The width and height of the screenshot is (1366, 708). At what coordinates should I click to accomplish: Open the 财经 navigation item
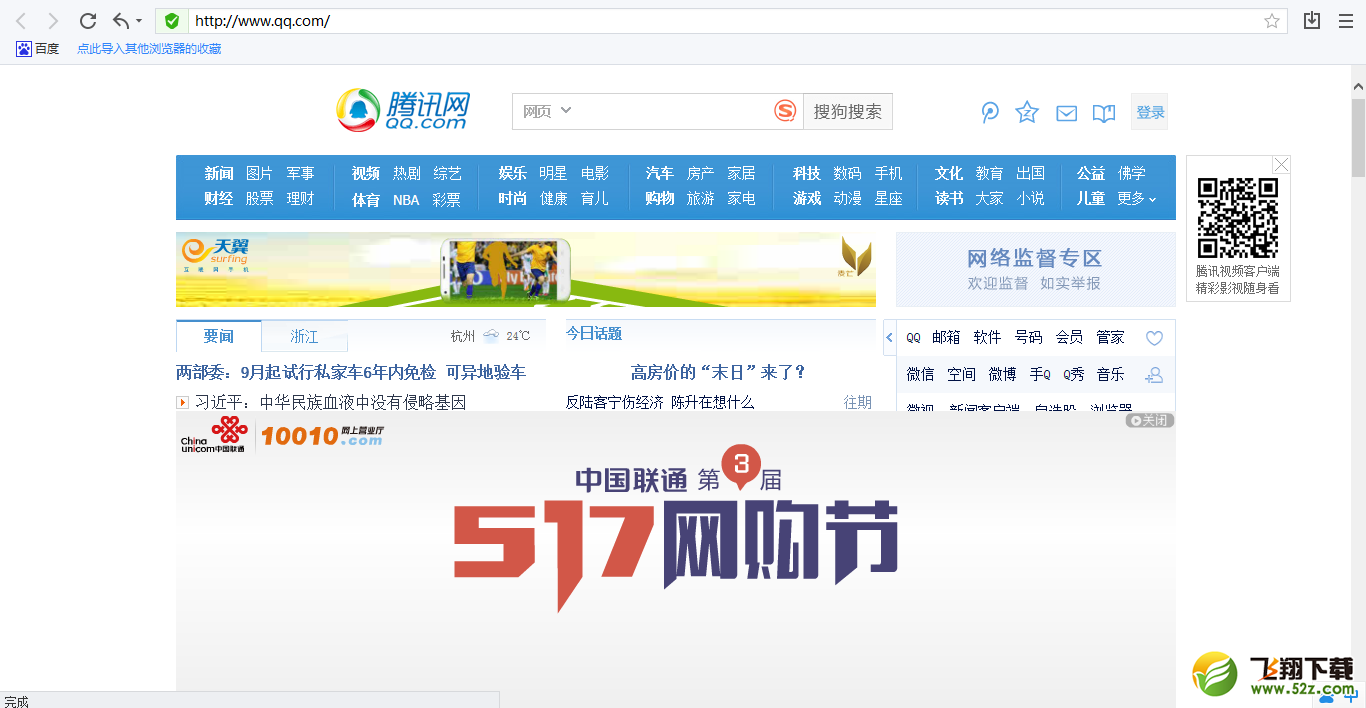coord(219,198)
